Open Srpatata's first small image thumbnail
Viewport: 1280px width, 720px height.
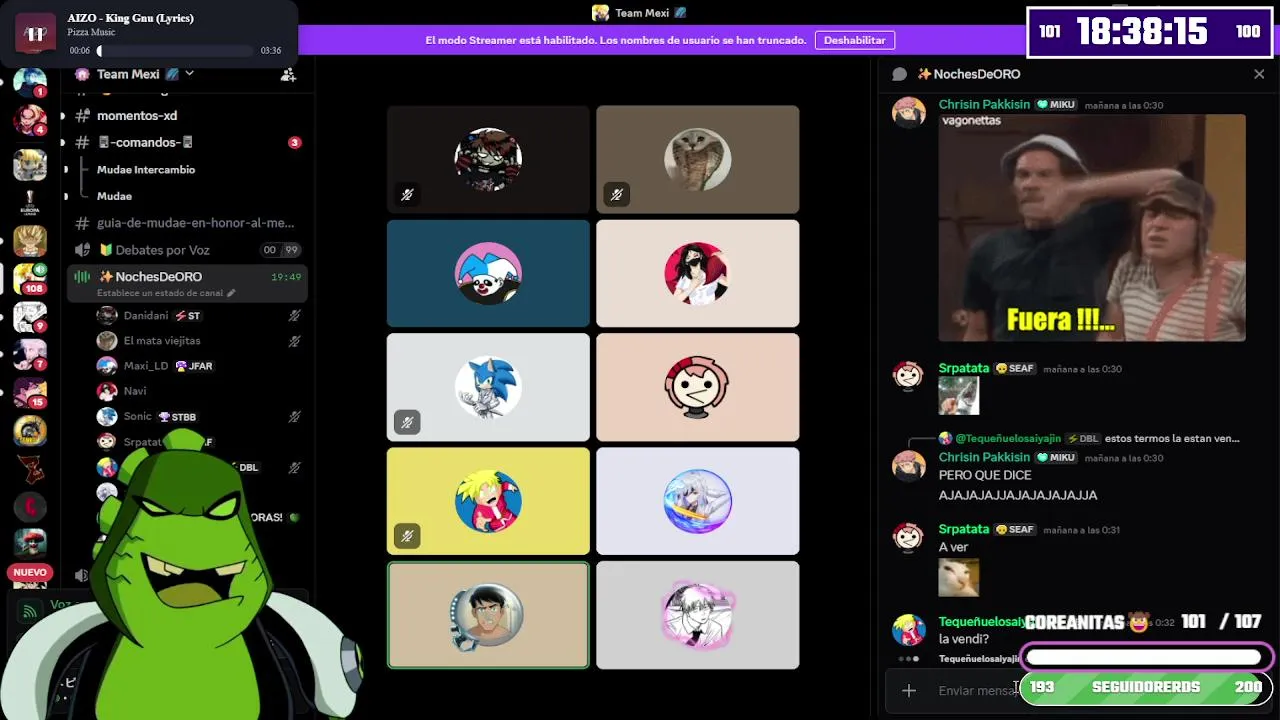(x=958, y=396)
